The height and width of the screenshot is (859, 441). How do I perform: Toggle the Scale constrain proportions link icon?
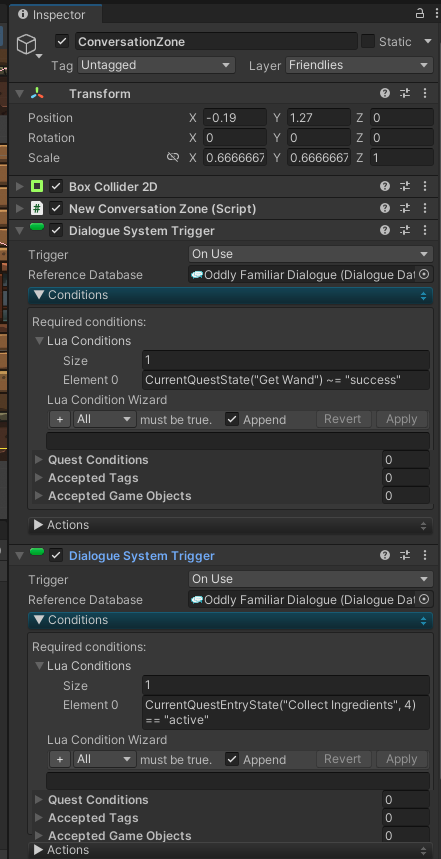click(x=173, y=157)
